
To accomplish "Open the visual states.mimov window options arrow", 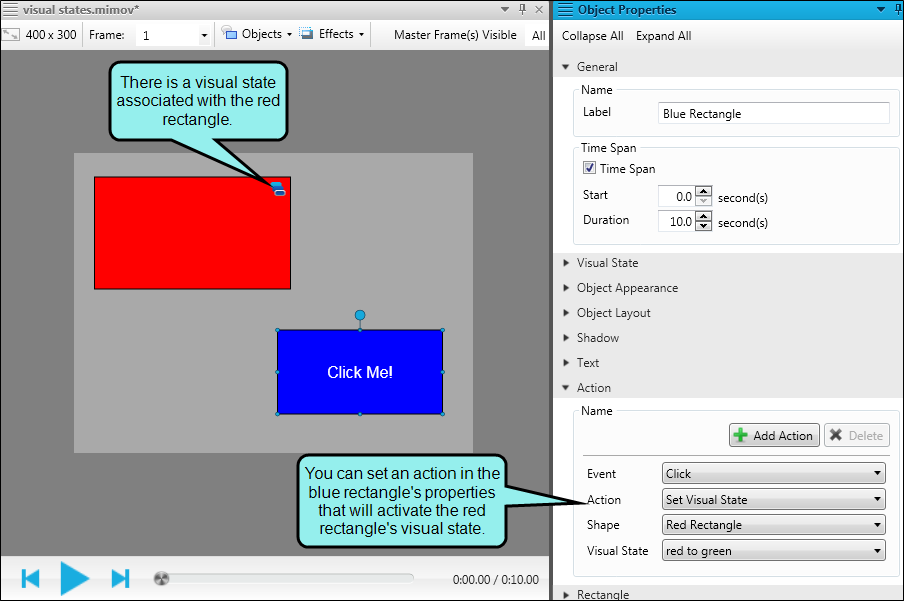I will (x=505, y=10).
